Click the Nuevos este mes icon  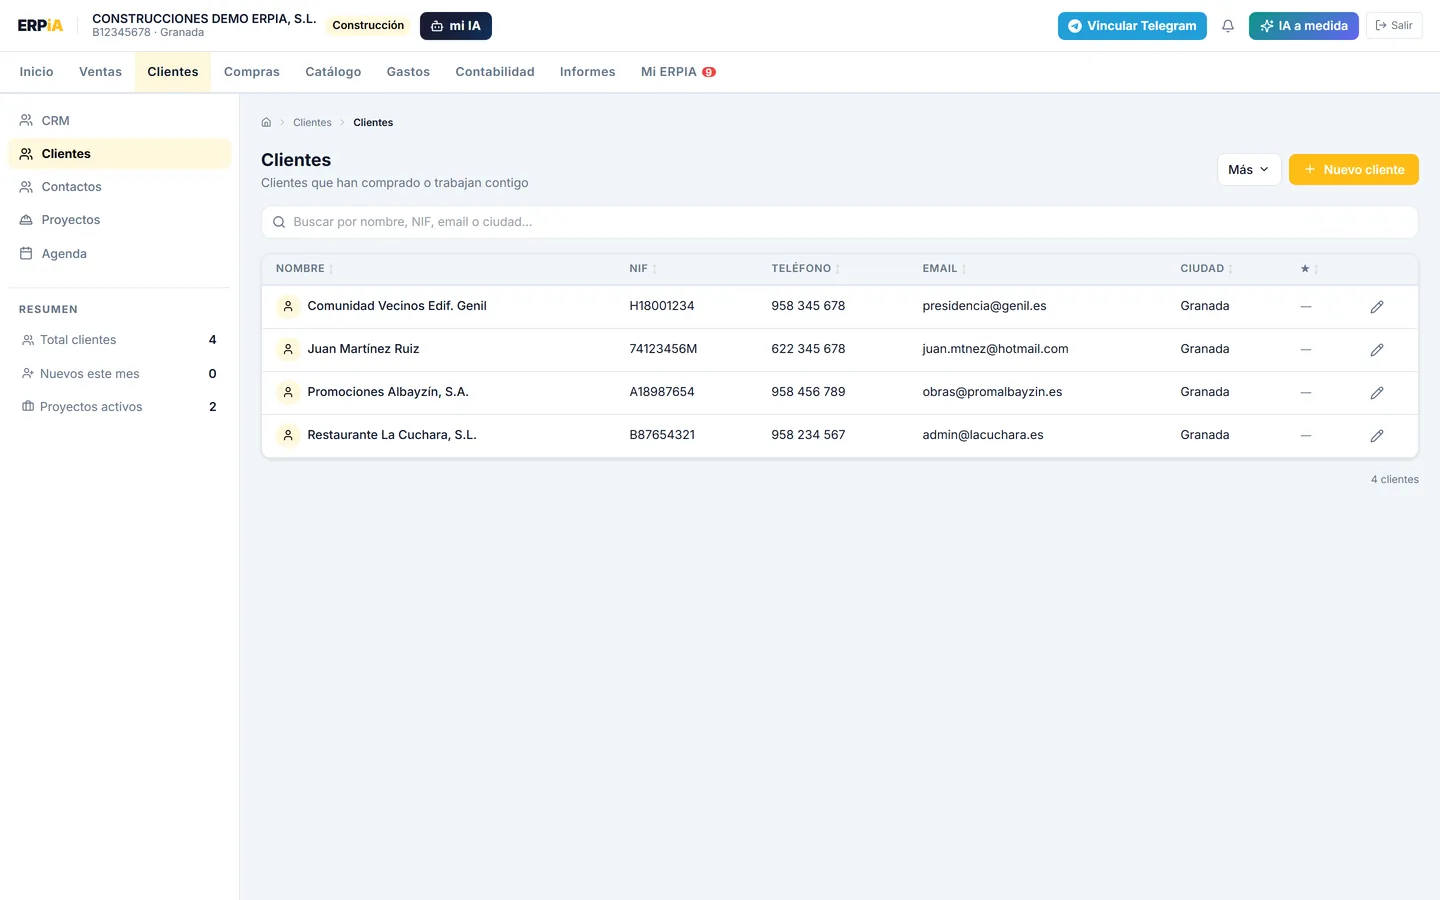[x=28, y=374]
